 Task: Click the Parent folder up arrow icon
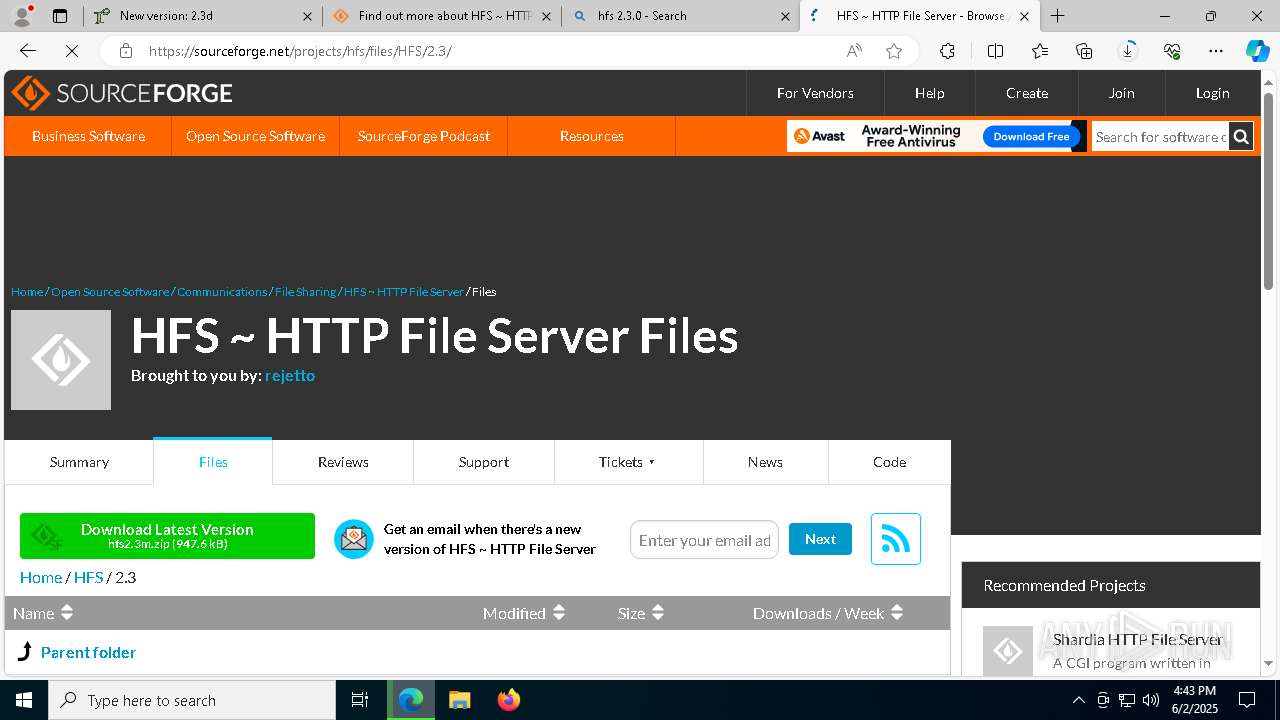[26, 652]
